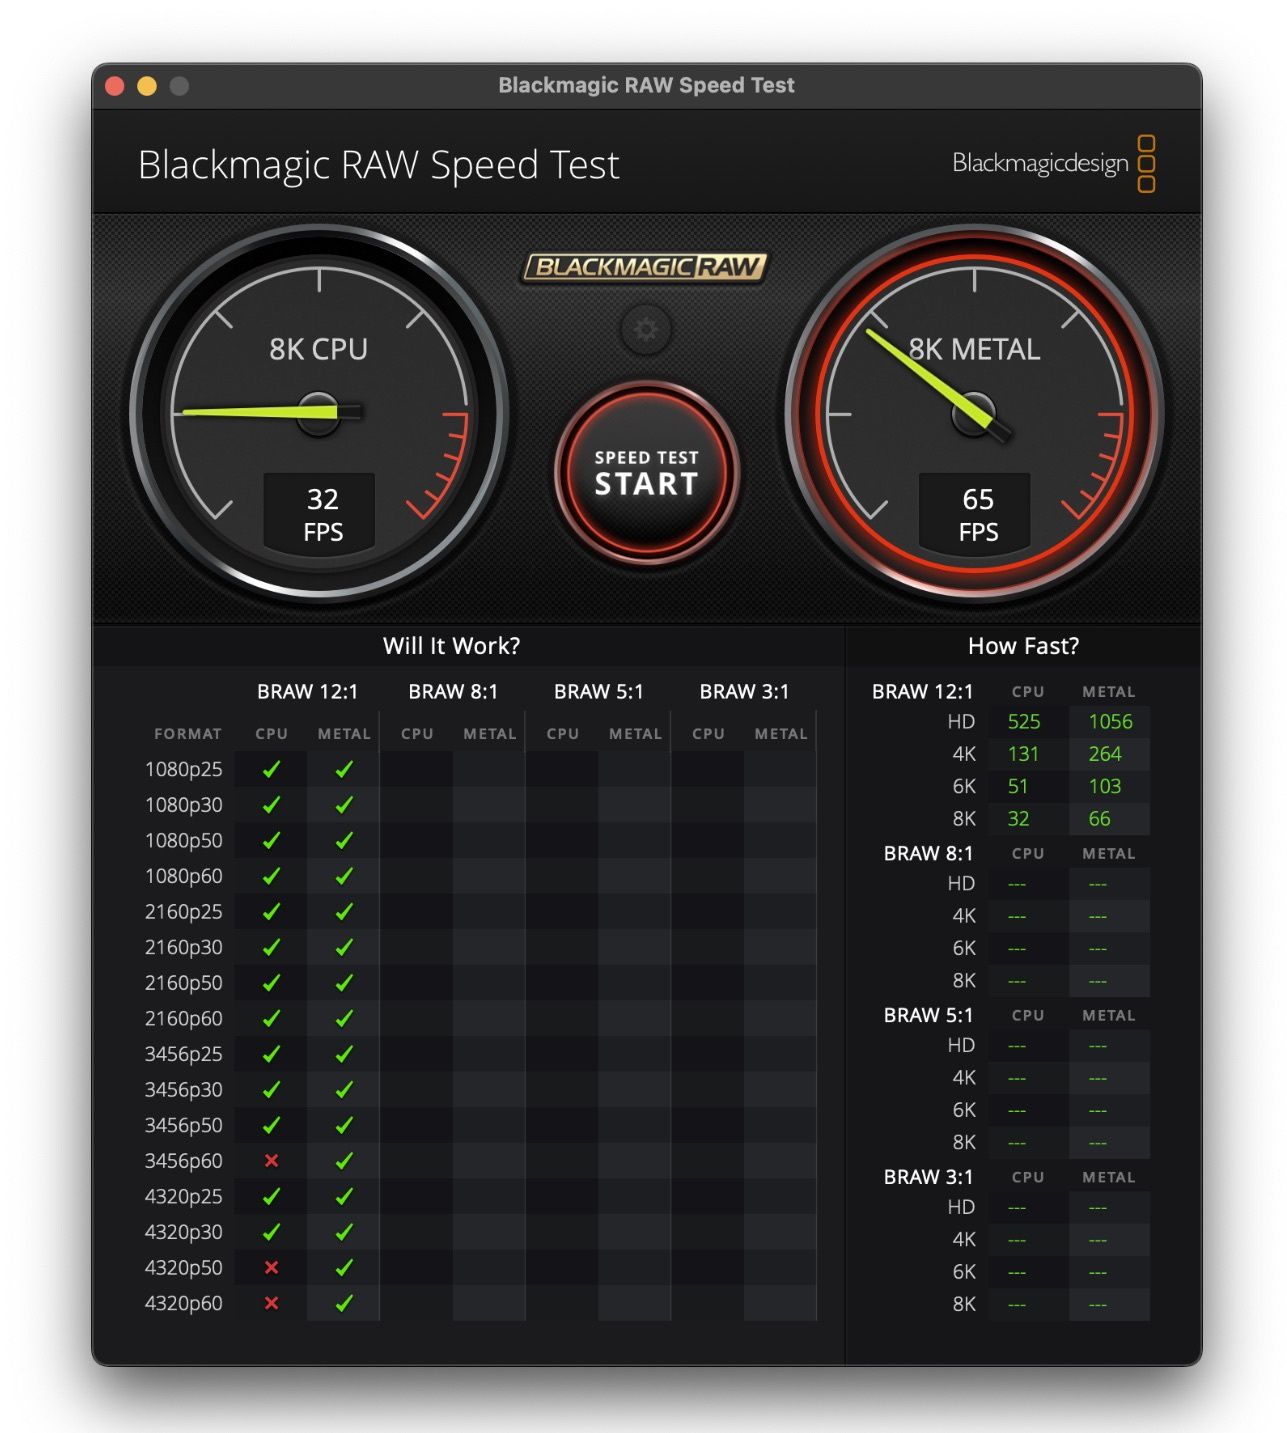
Task: Close the Speed Test window
Action: [x=115, y=86]
